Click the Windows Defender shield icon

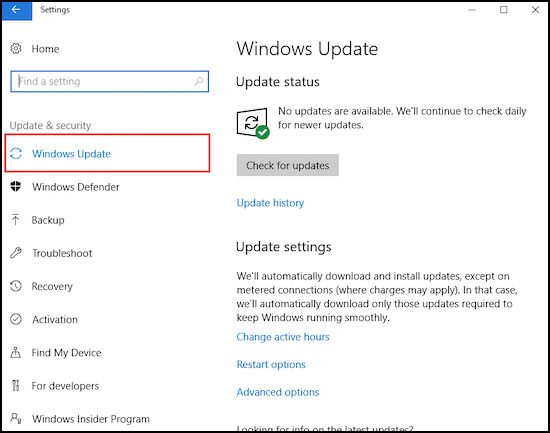point(16,186)
